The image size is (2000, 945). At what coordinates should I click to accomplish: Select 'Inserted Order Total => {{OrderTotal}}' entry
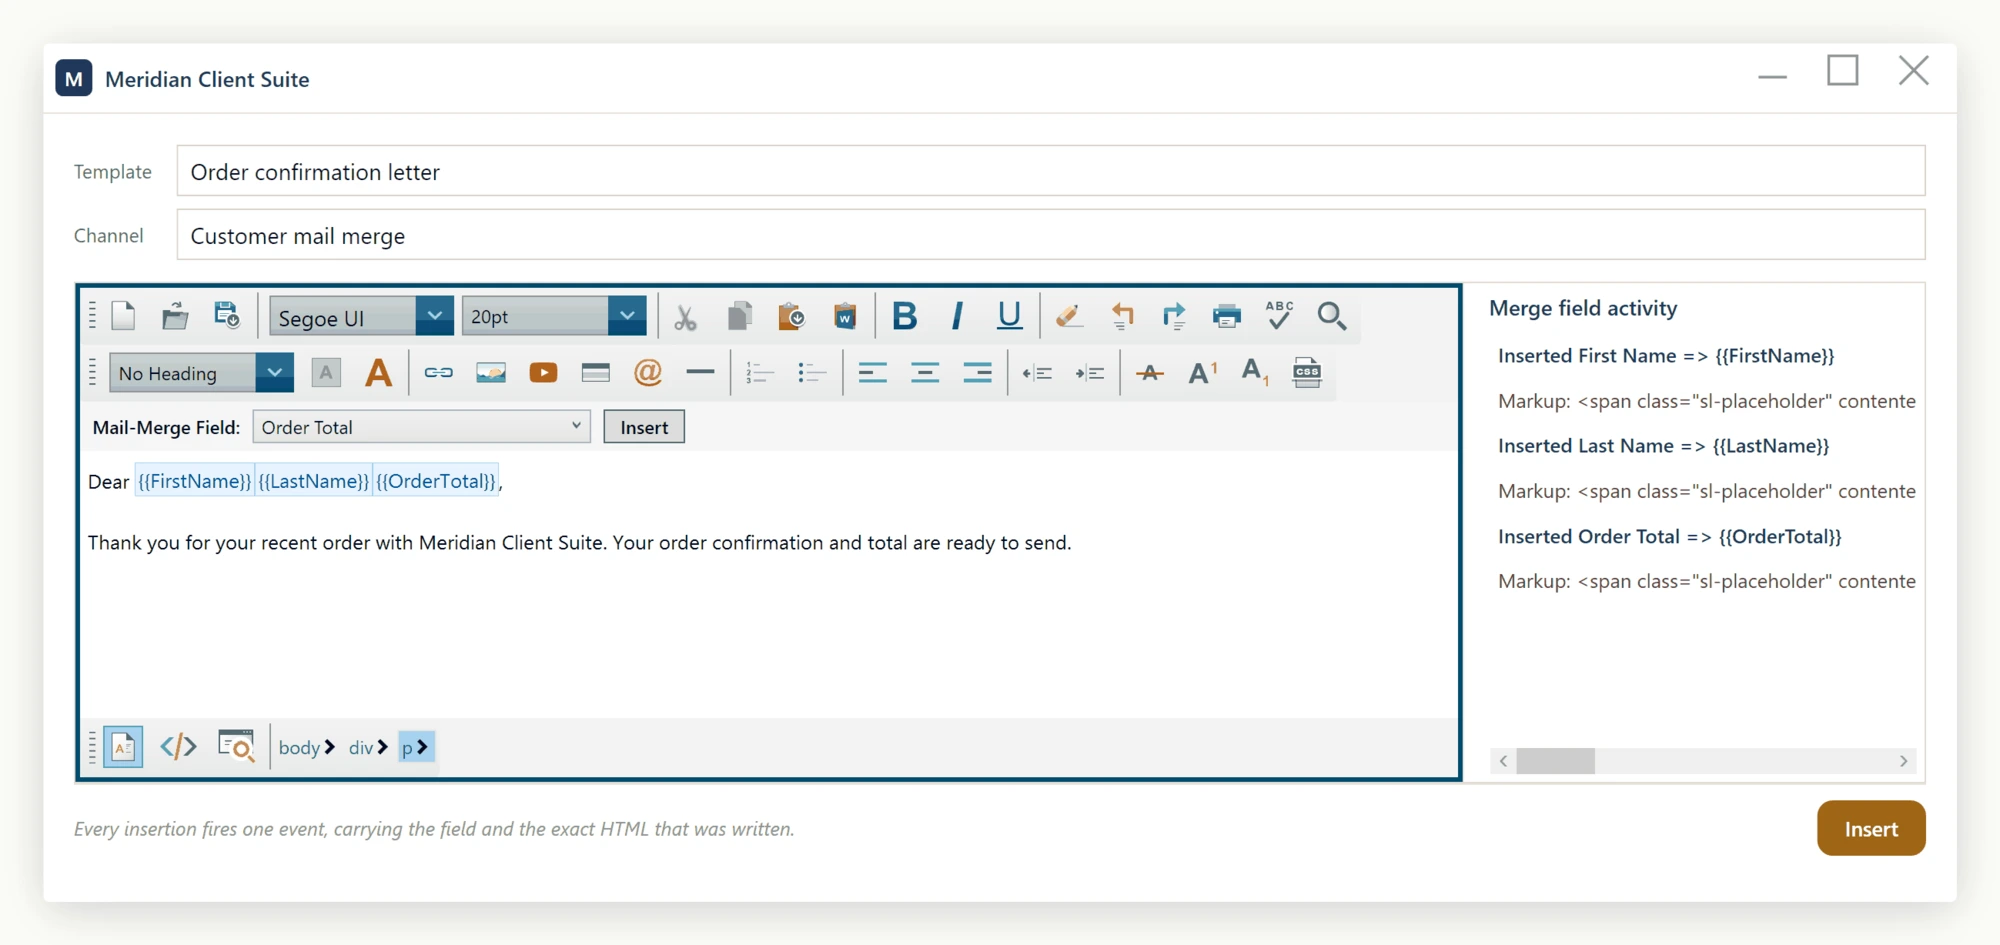[1669, 536]
